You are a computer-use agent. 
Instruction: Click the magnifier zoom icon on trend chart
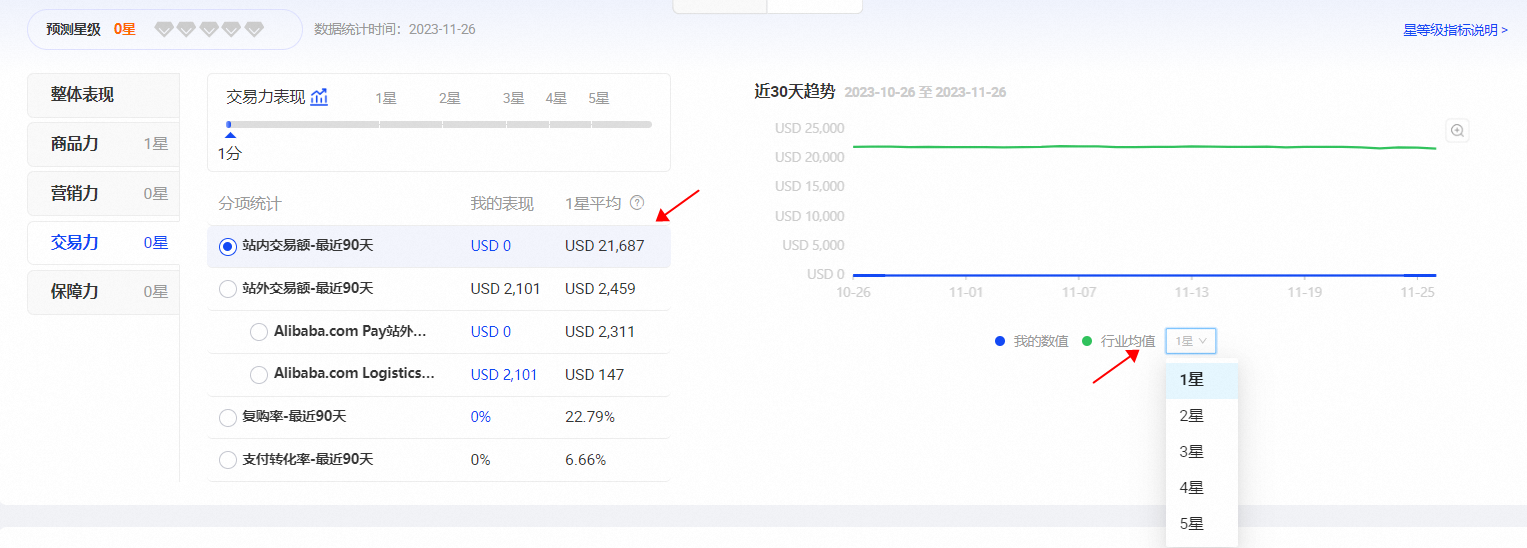click(x=1457, y=130)
